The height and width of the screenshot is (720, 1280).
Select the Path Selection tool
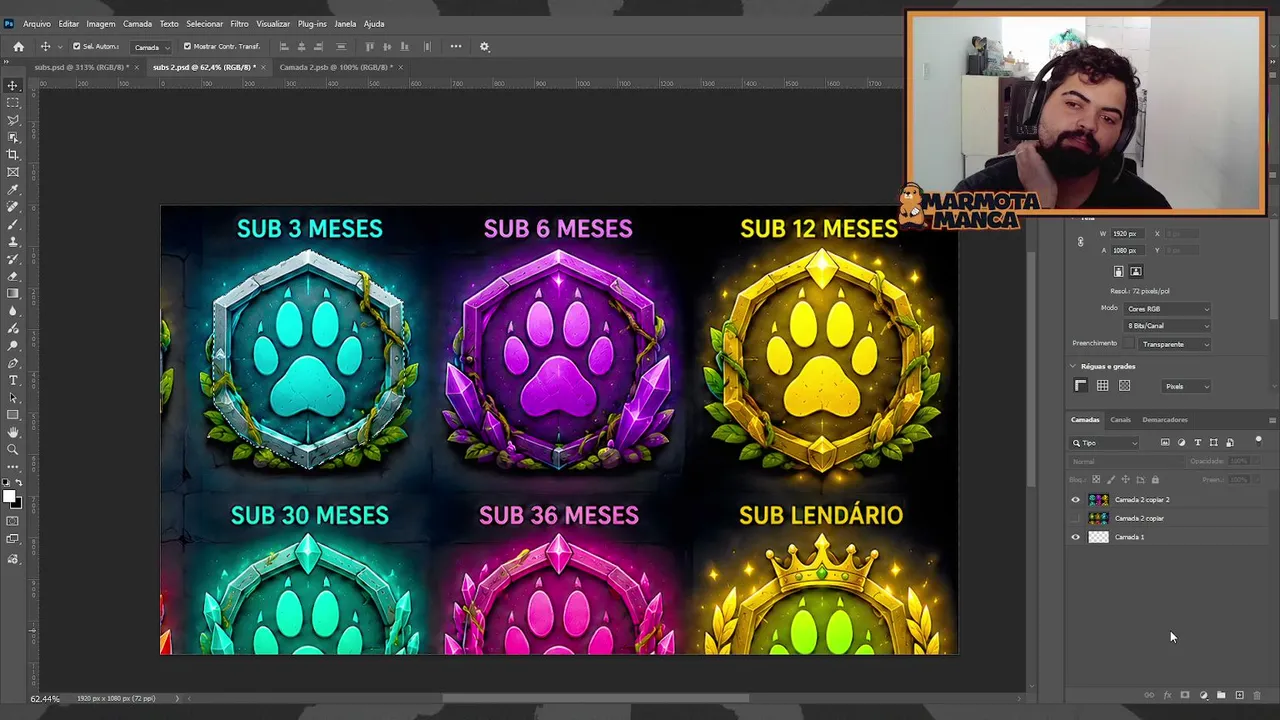pos(13,397)
